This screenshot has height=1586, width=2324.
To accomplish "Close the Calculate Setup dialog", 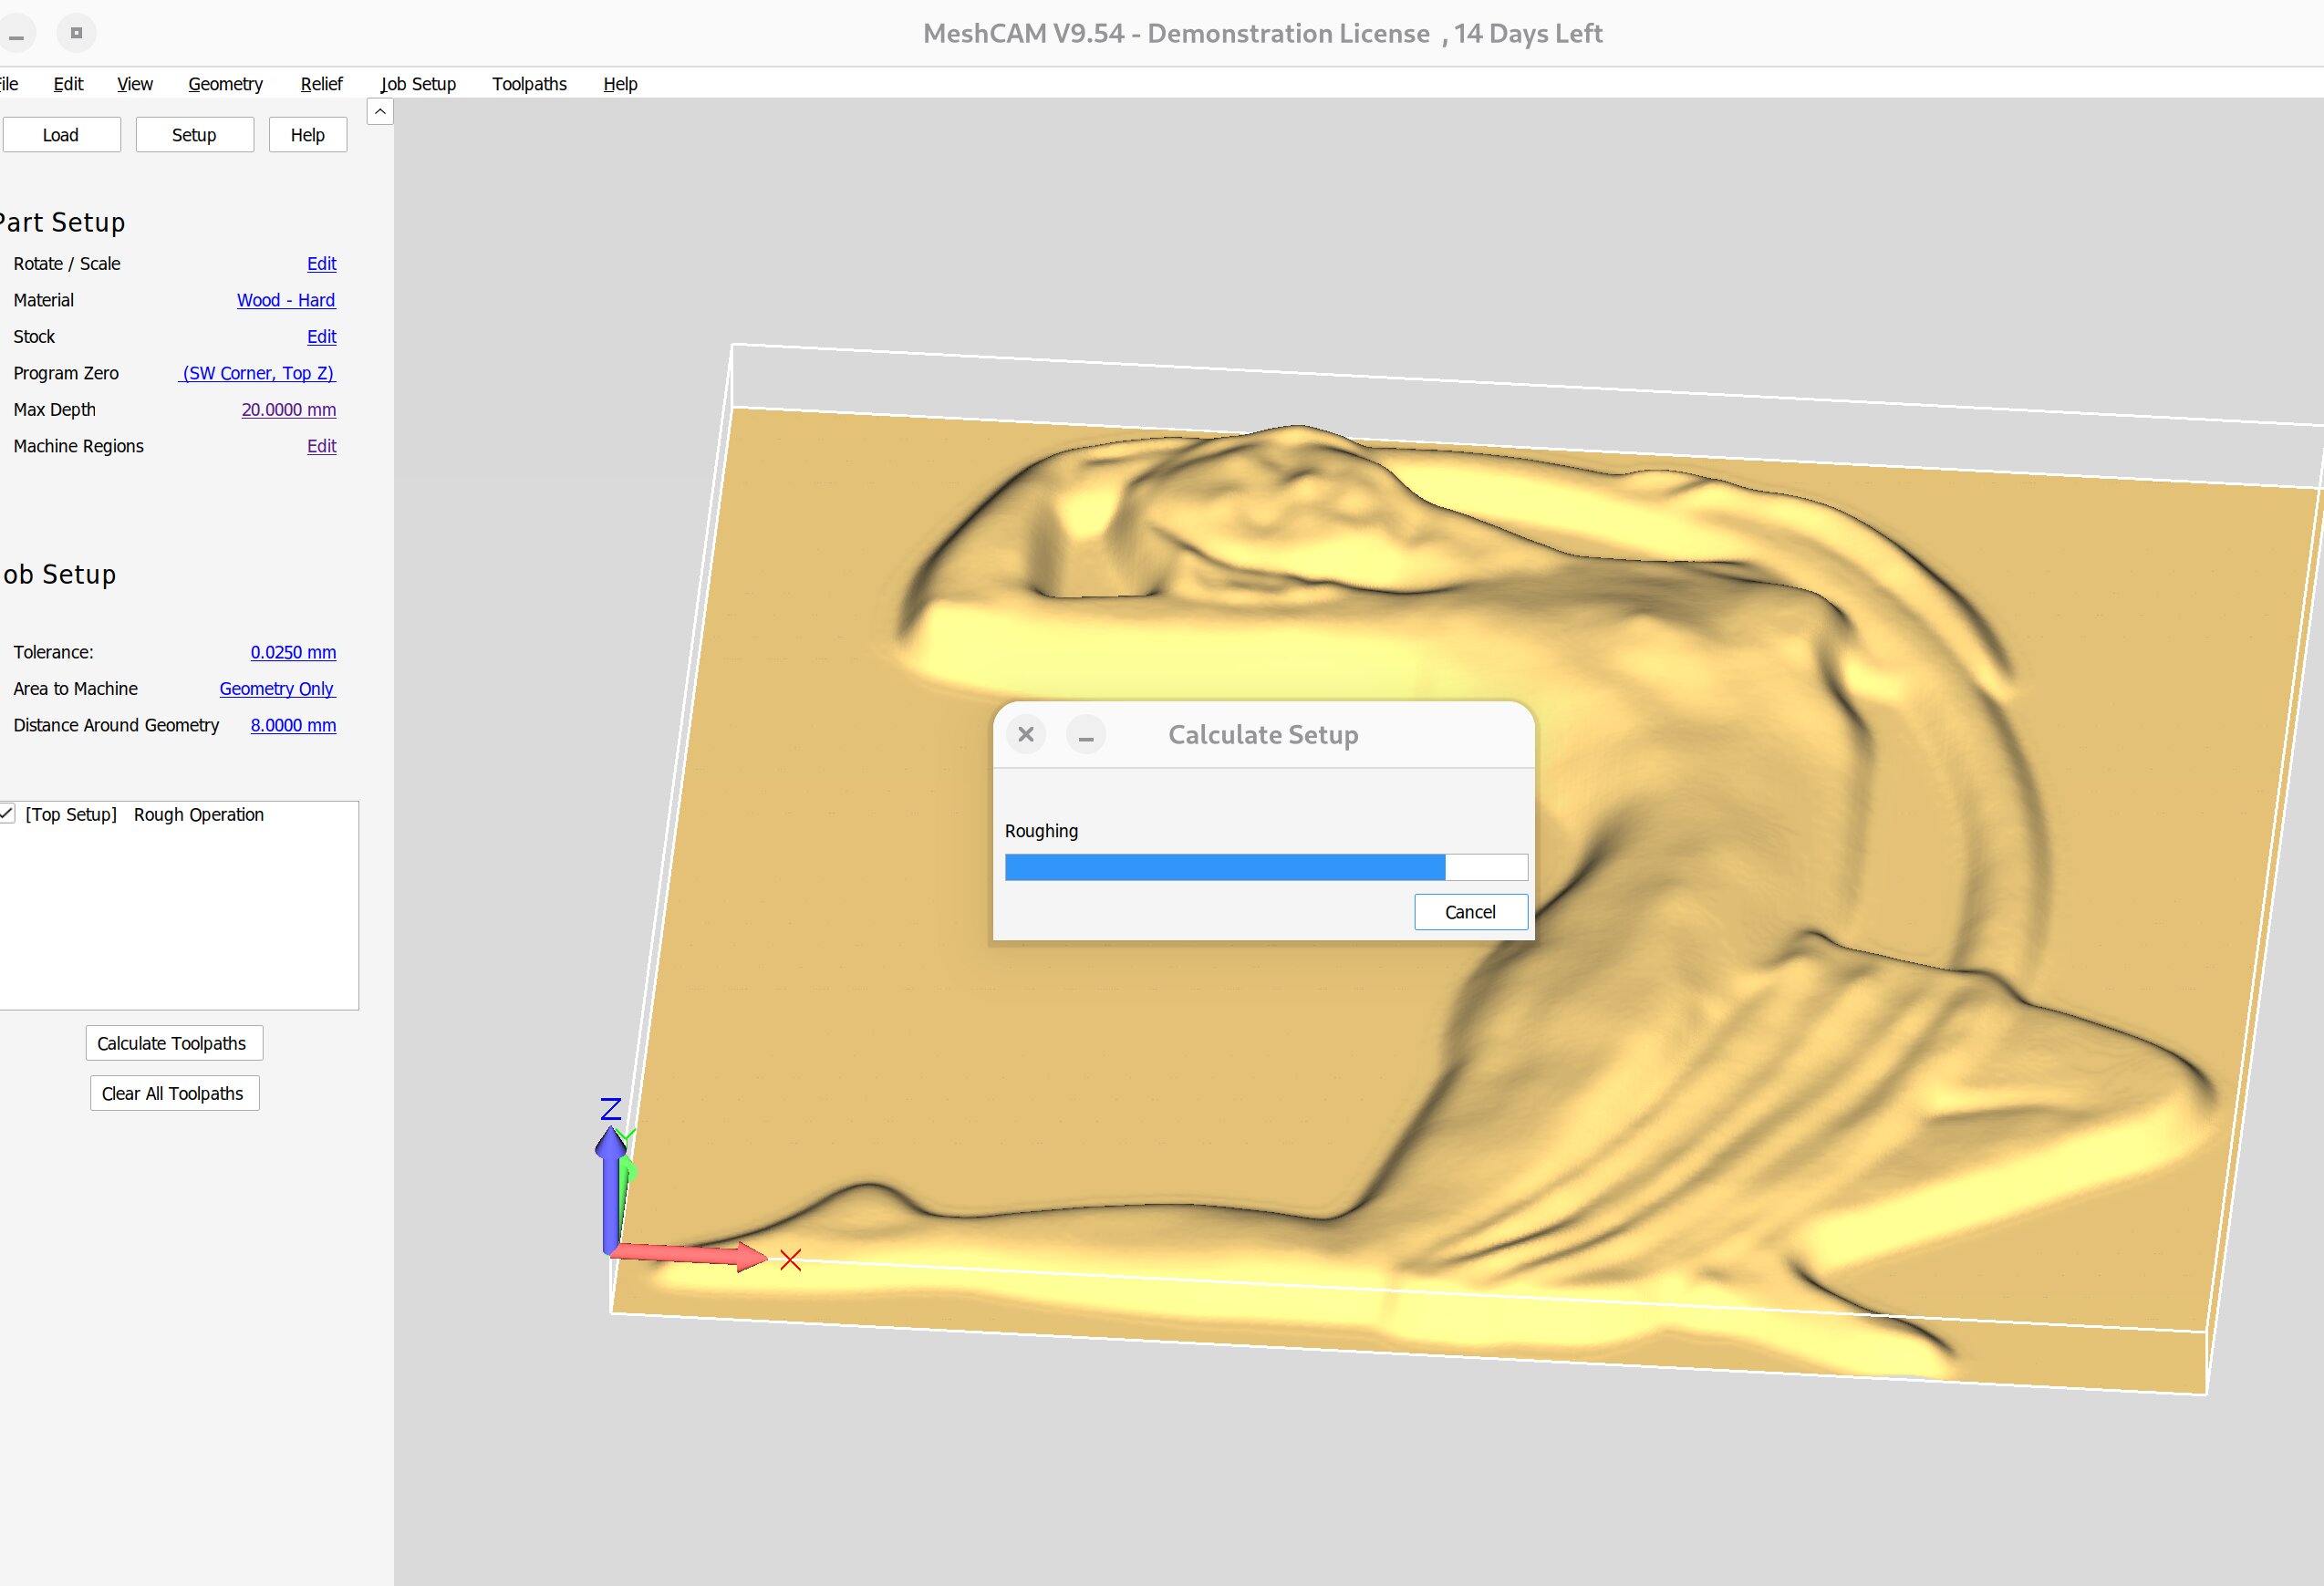I will click(x=1025, y=734).
